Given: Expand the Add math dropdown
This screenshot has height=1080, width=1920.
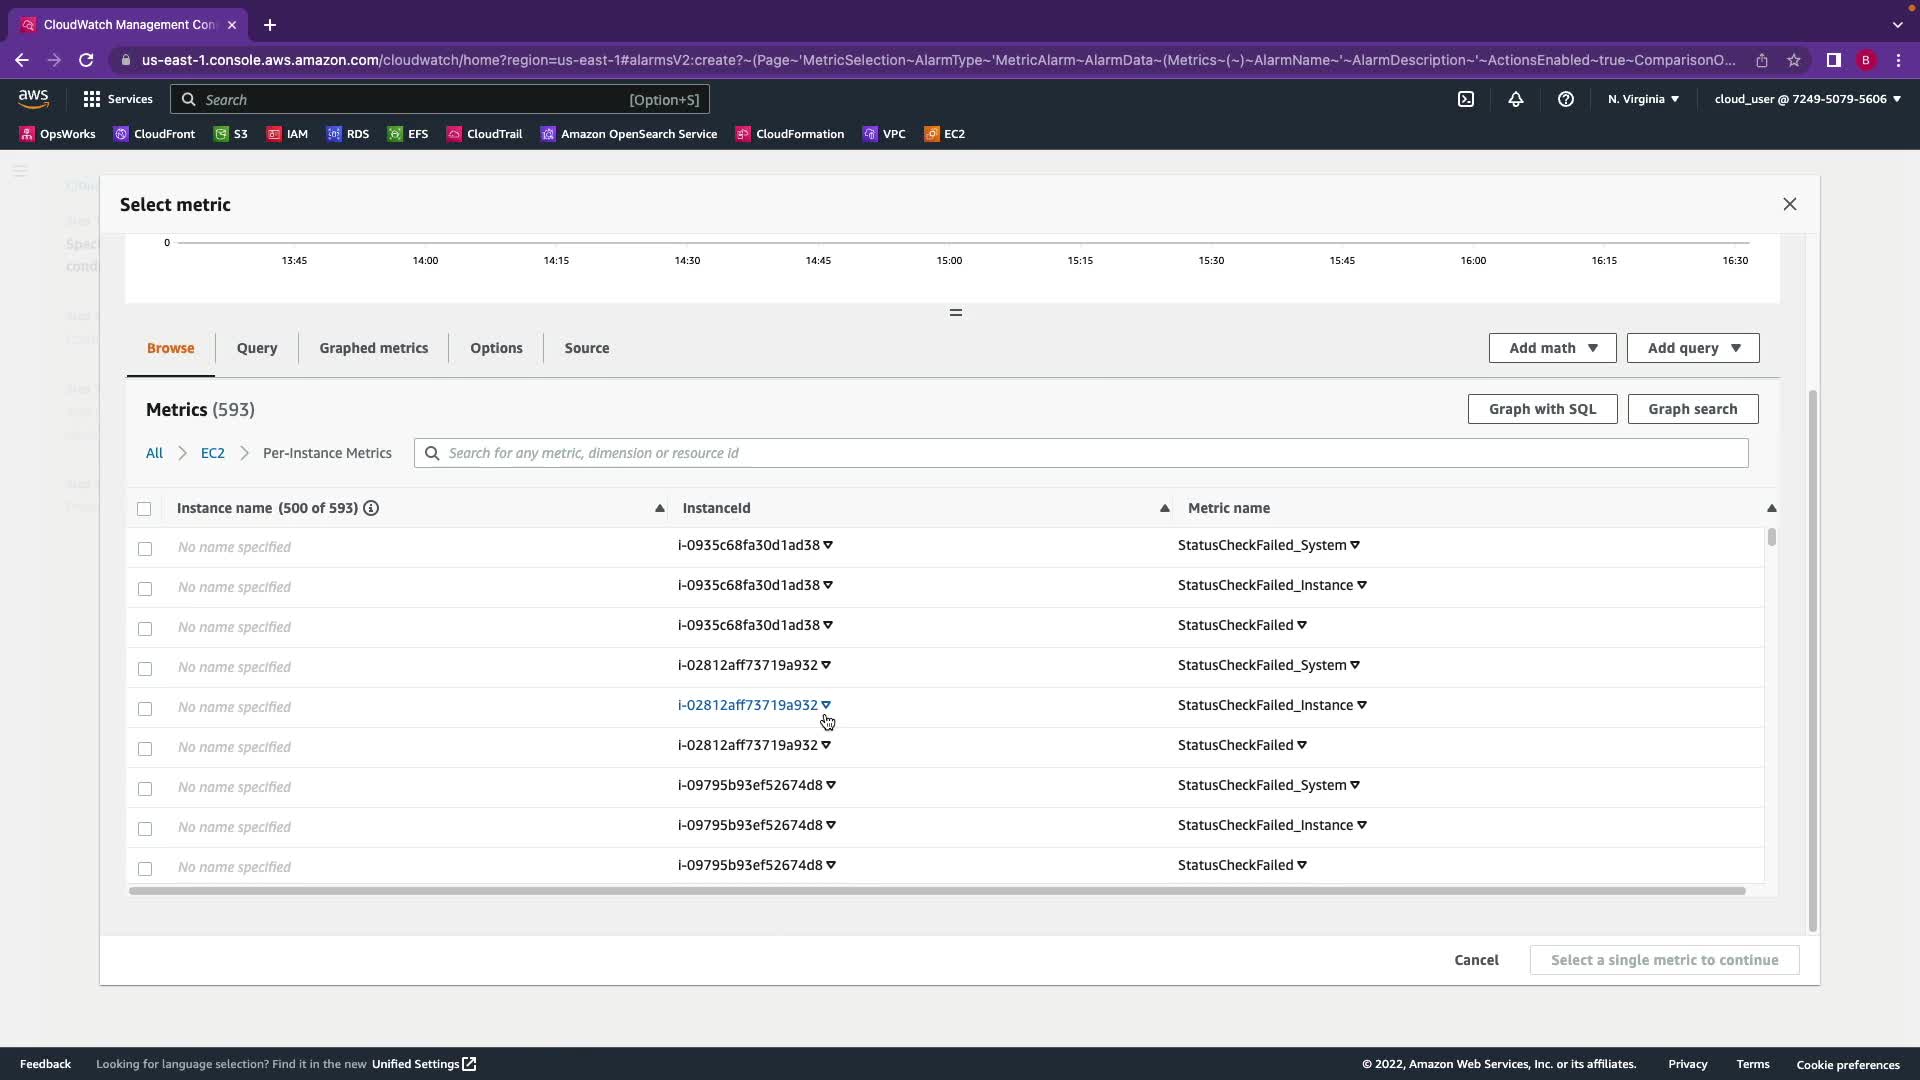Looking at the screenshot, I should point(1552,348).
